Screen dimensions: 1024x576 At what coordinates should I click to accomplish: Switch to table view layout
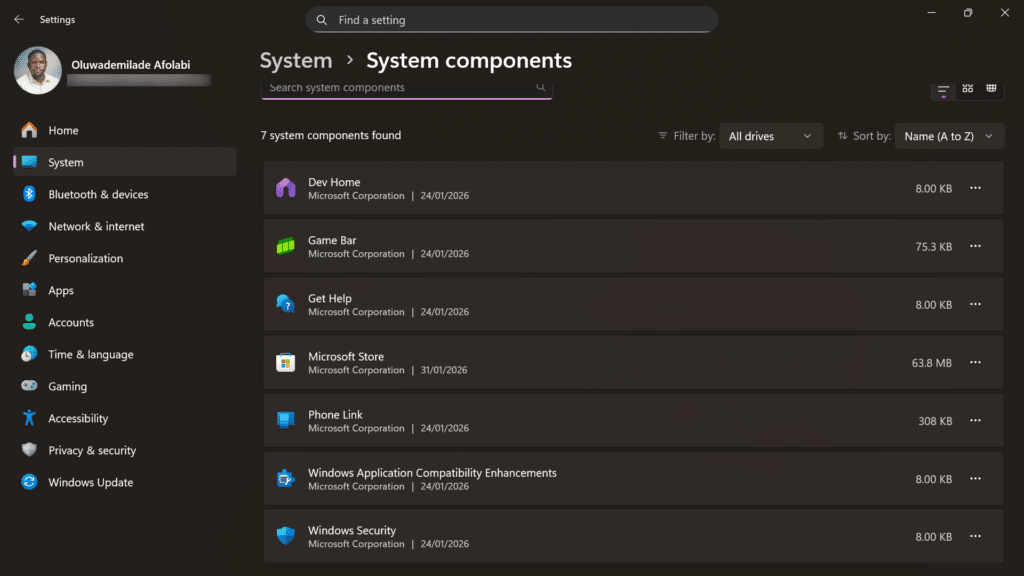(991, 88)
